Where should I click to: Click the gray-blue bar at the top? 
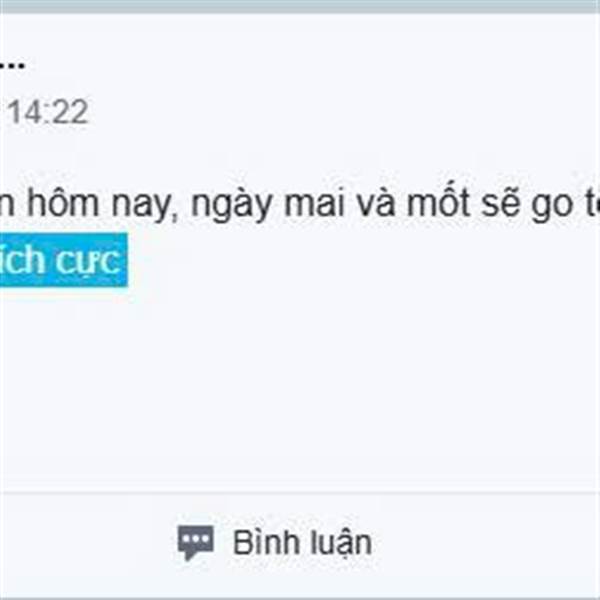[300, 7]
